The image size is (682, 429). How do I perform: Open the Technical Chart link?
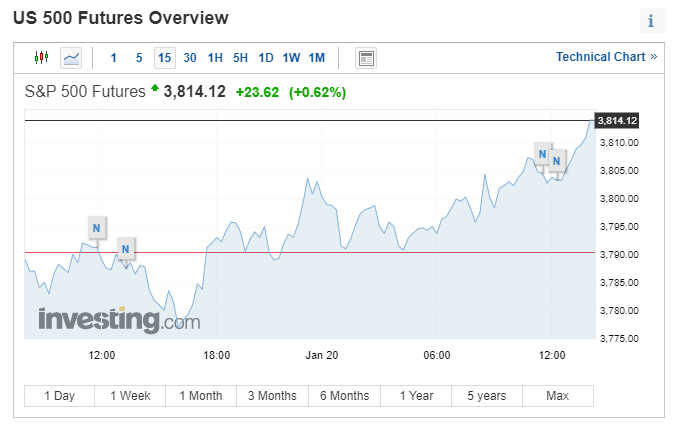click(x=606, y=57)
